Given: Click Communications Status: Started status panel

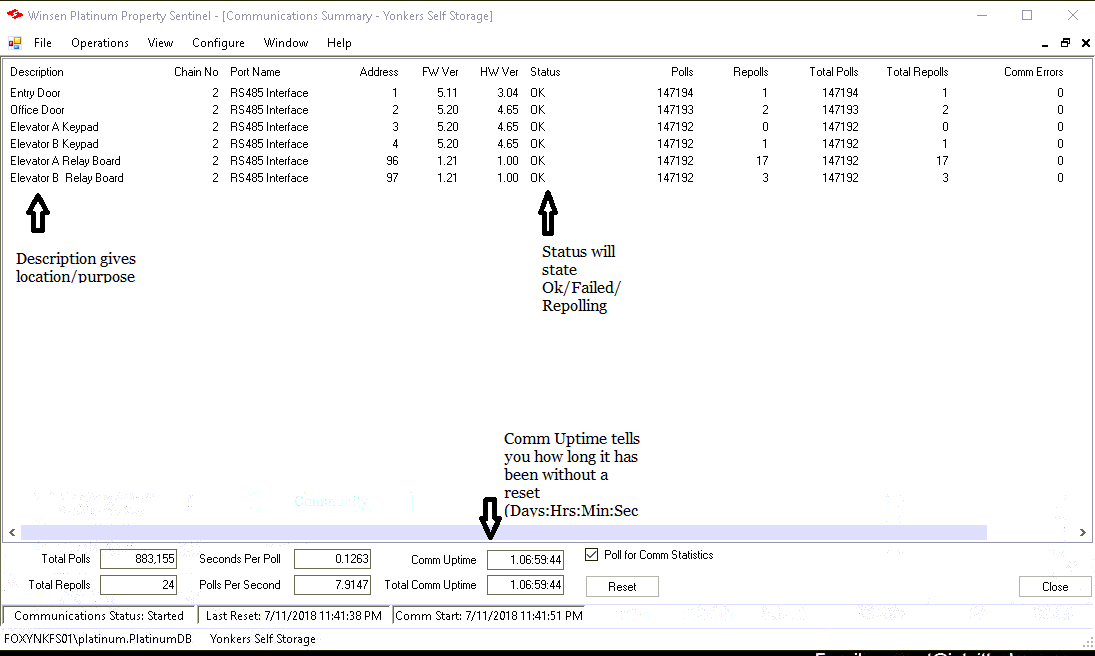Looking at the screenshot, I should [x=98, y=615].
